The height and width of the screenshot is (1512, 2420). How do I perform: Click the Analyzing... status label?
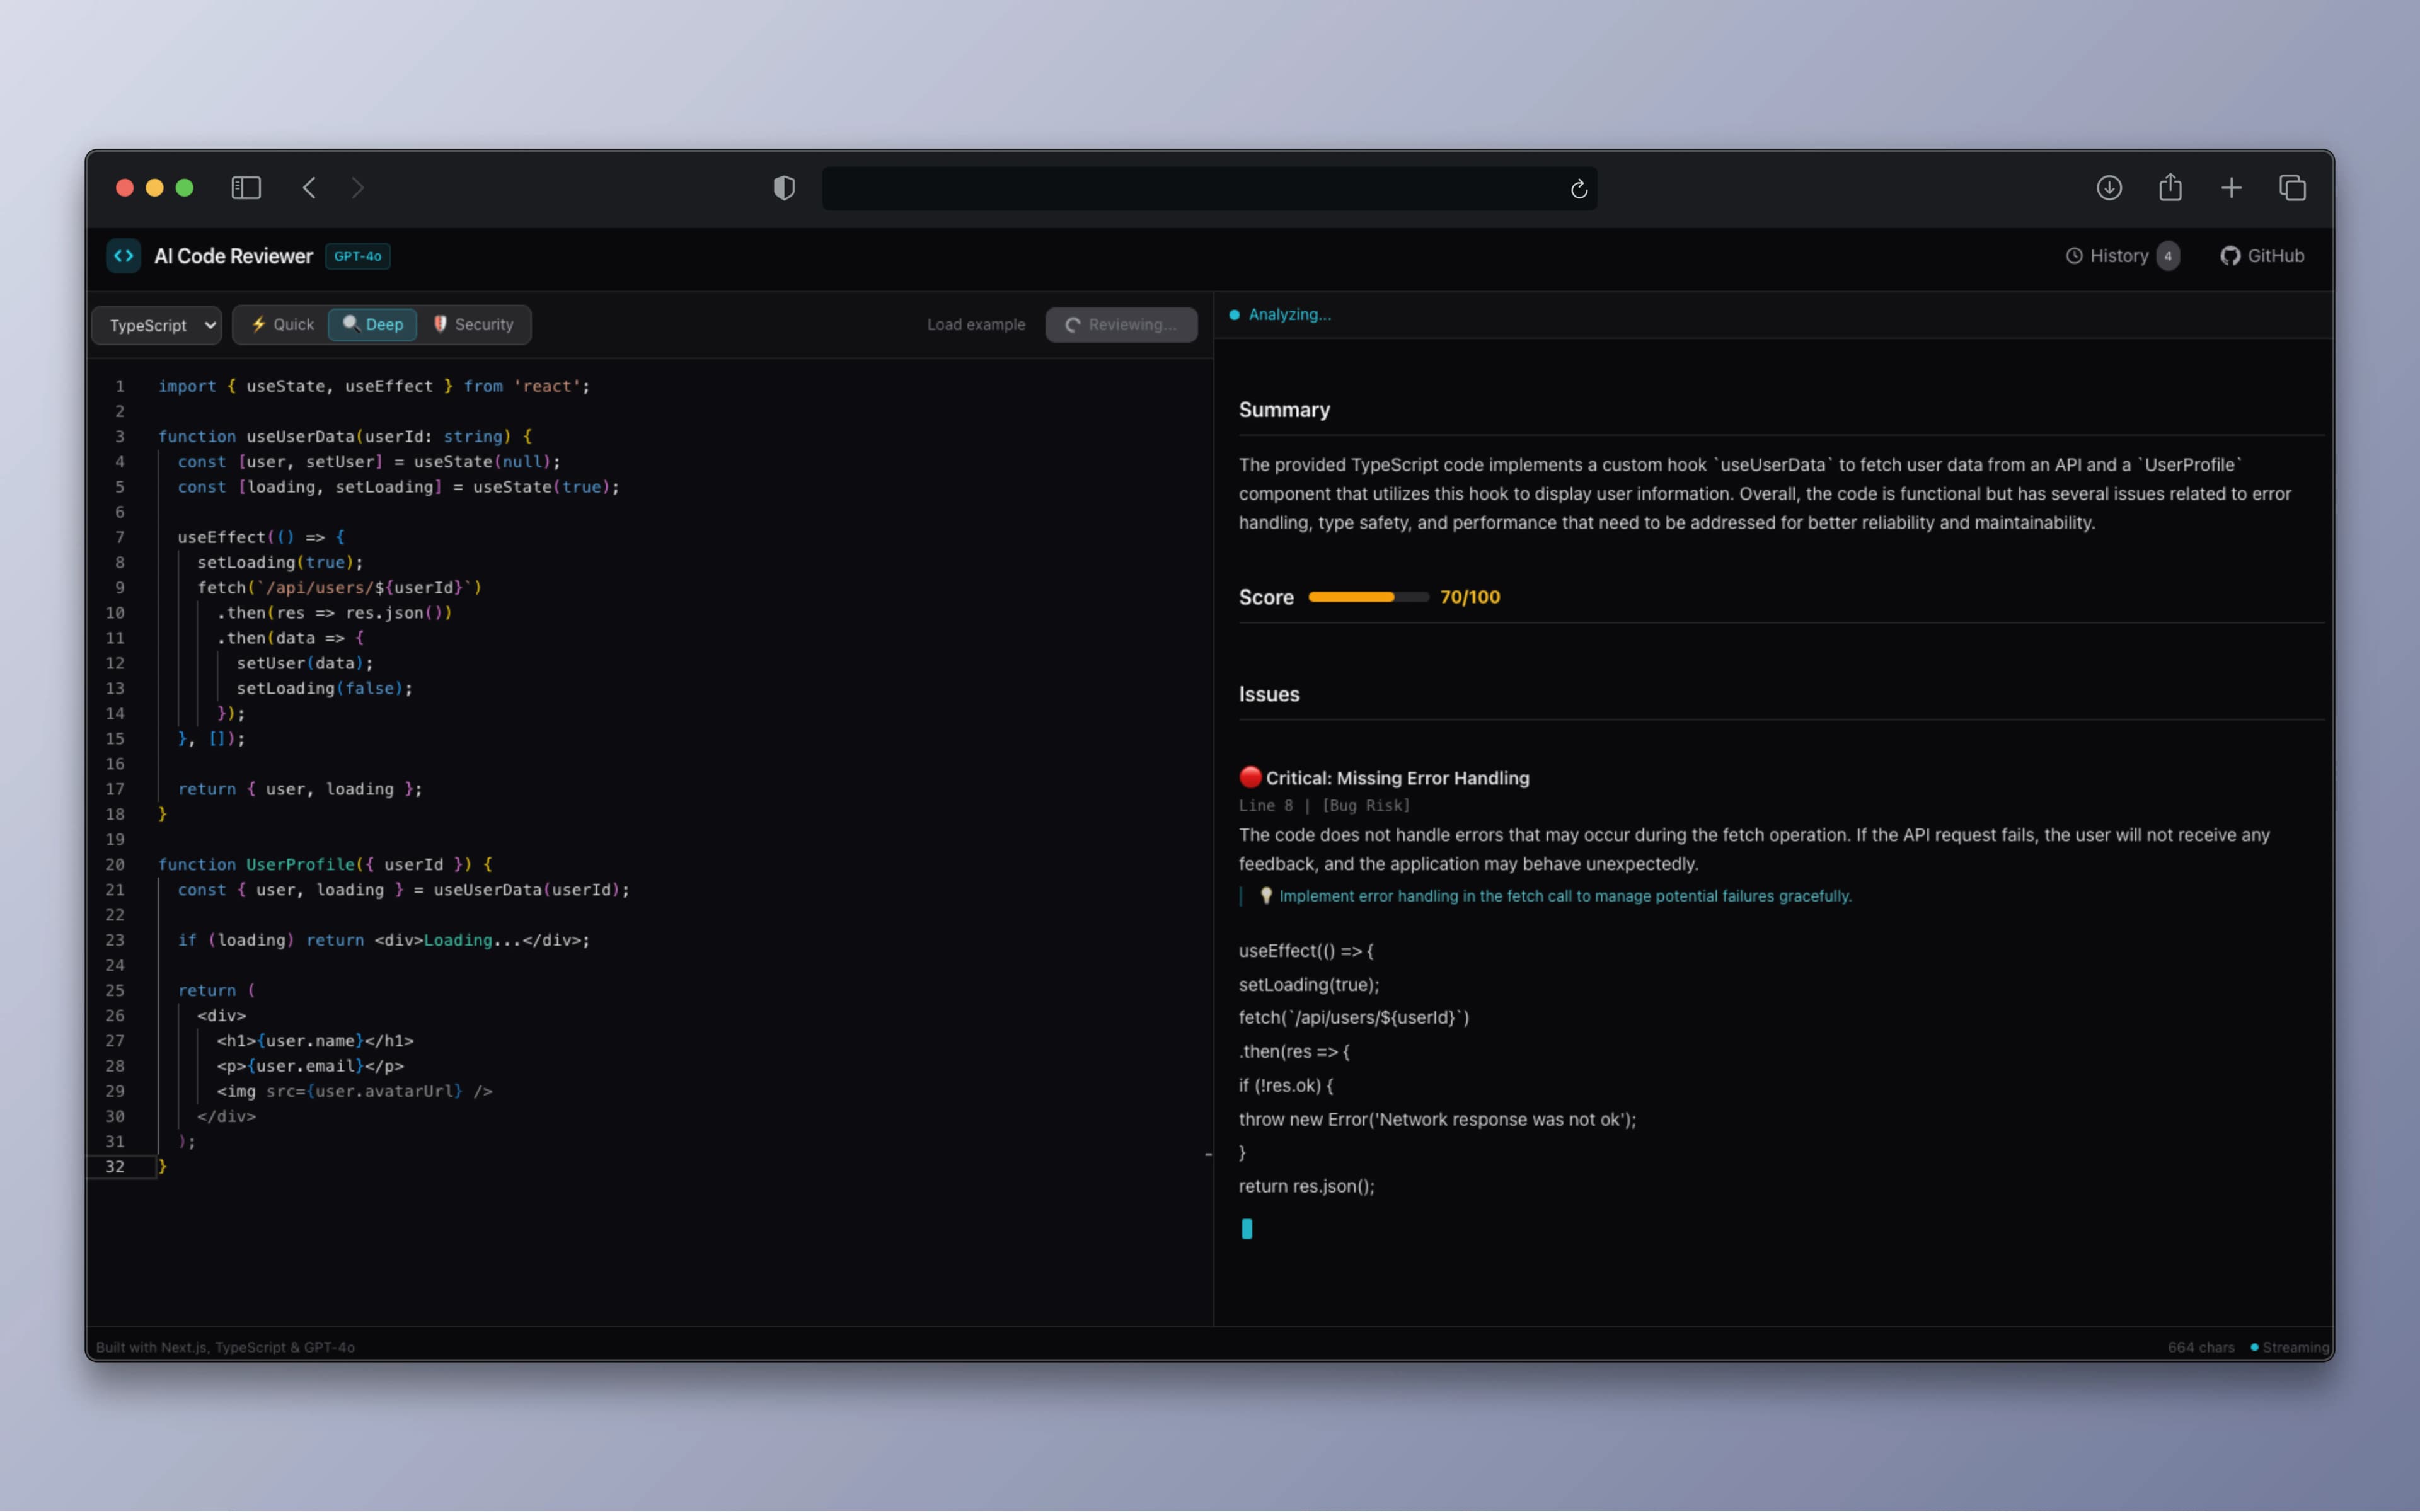pos(1289,315)
